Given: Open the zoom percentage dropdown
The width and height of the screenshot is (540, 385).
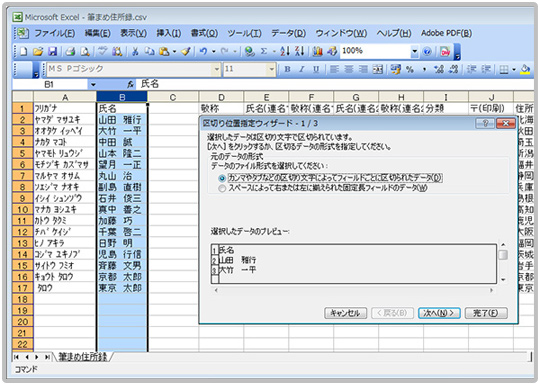Looking at the screenshot, I should click(415, 52).
